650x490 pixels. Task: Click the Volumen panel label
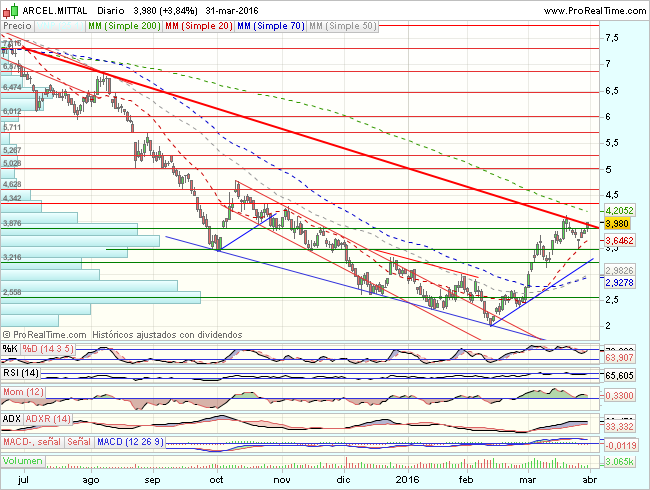(22, 462)
